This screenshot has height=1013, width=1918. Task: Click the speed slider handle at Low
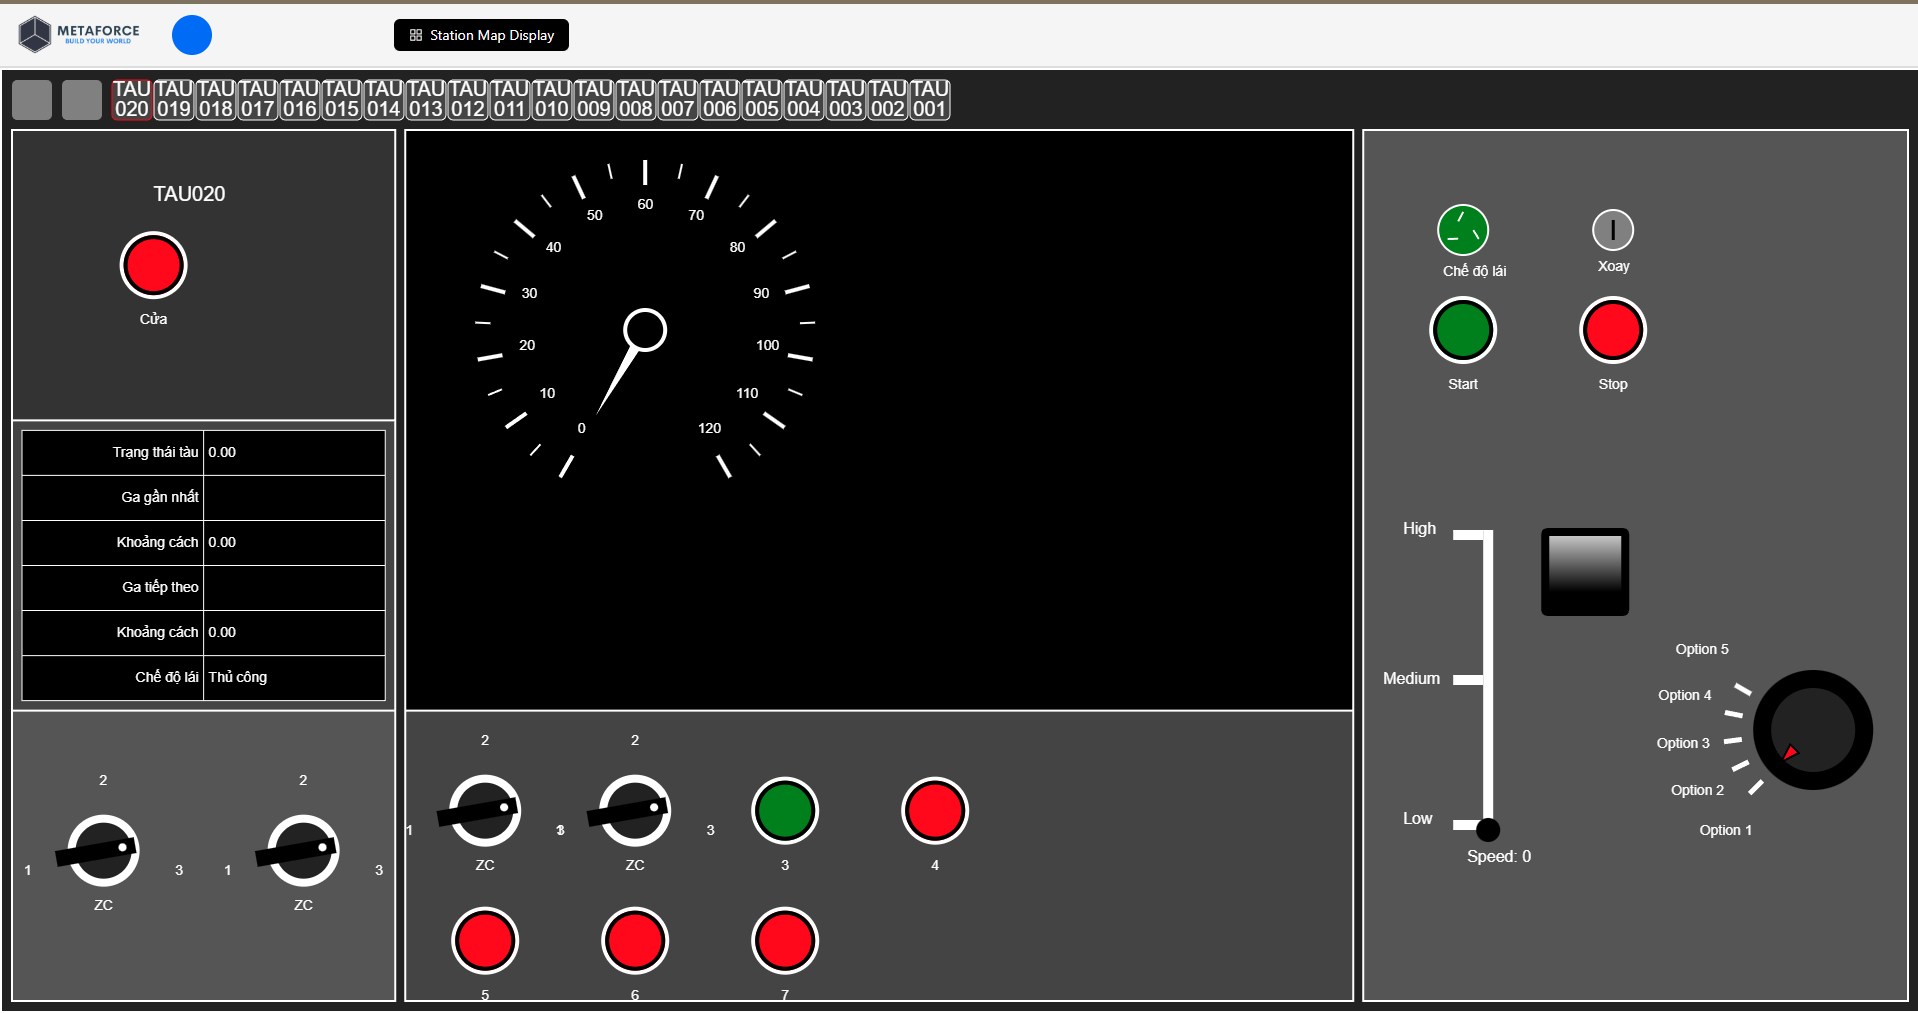1488,829
